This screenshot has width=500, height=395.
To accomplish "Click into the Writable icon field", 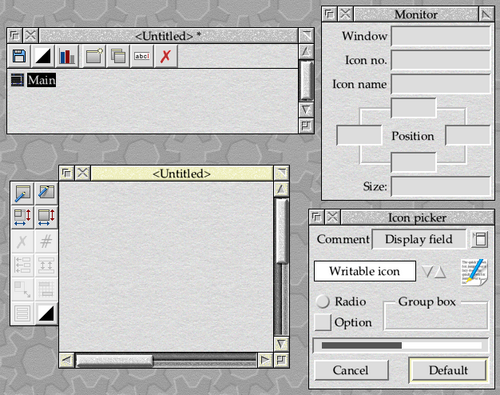I will tap(365, 271).
